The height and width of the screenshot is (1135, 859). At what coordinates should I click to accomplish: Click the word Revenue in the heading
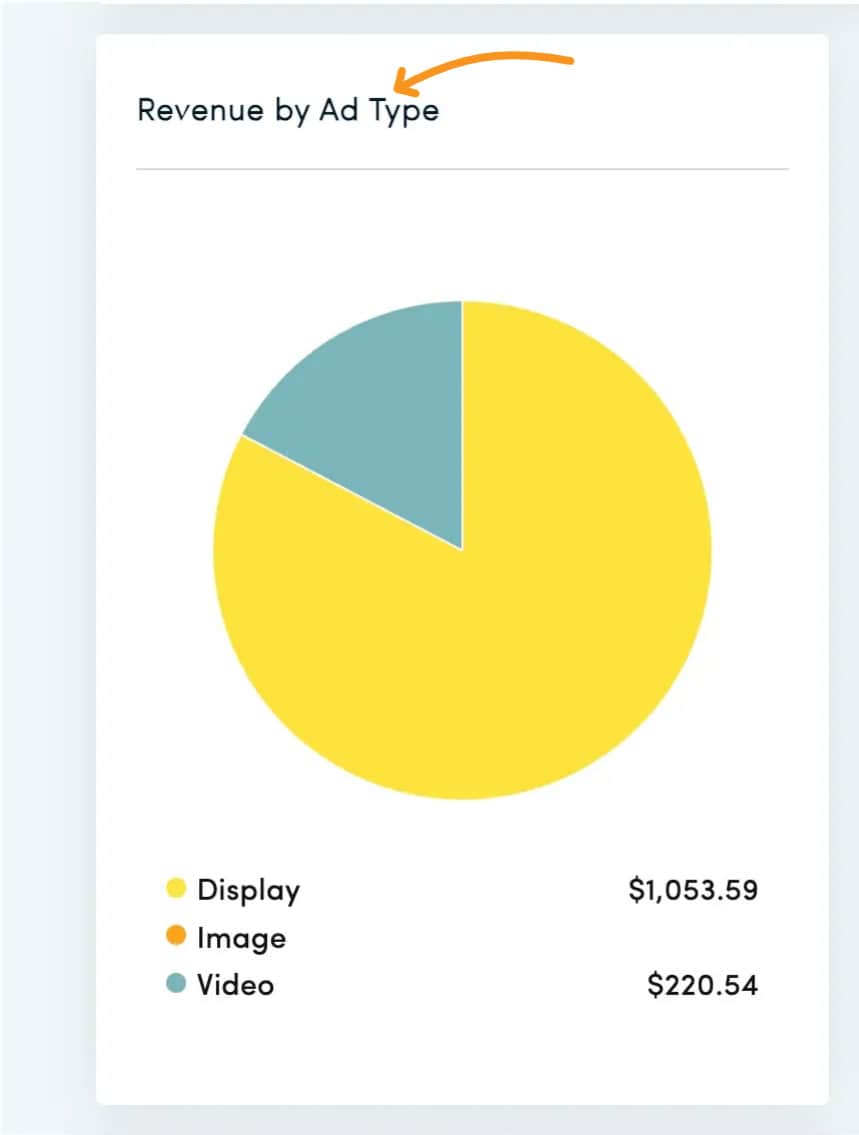(x=200, y=110)
